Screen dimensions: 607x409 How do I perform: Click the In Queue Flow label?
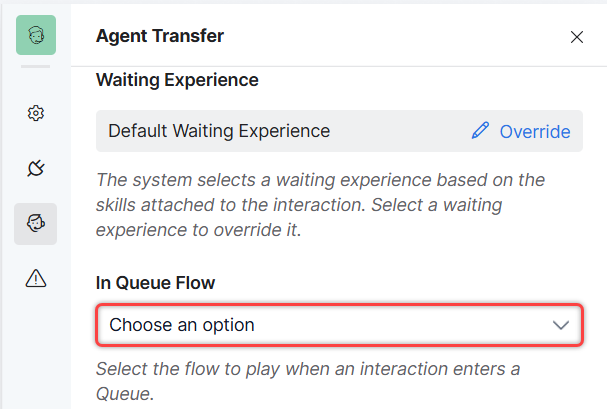pos(155,283)
